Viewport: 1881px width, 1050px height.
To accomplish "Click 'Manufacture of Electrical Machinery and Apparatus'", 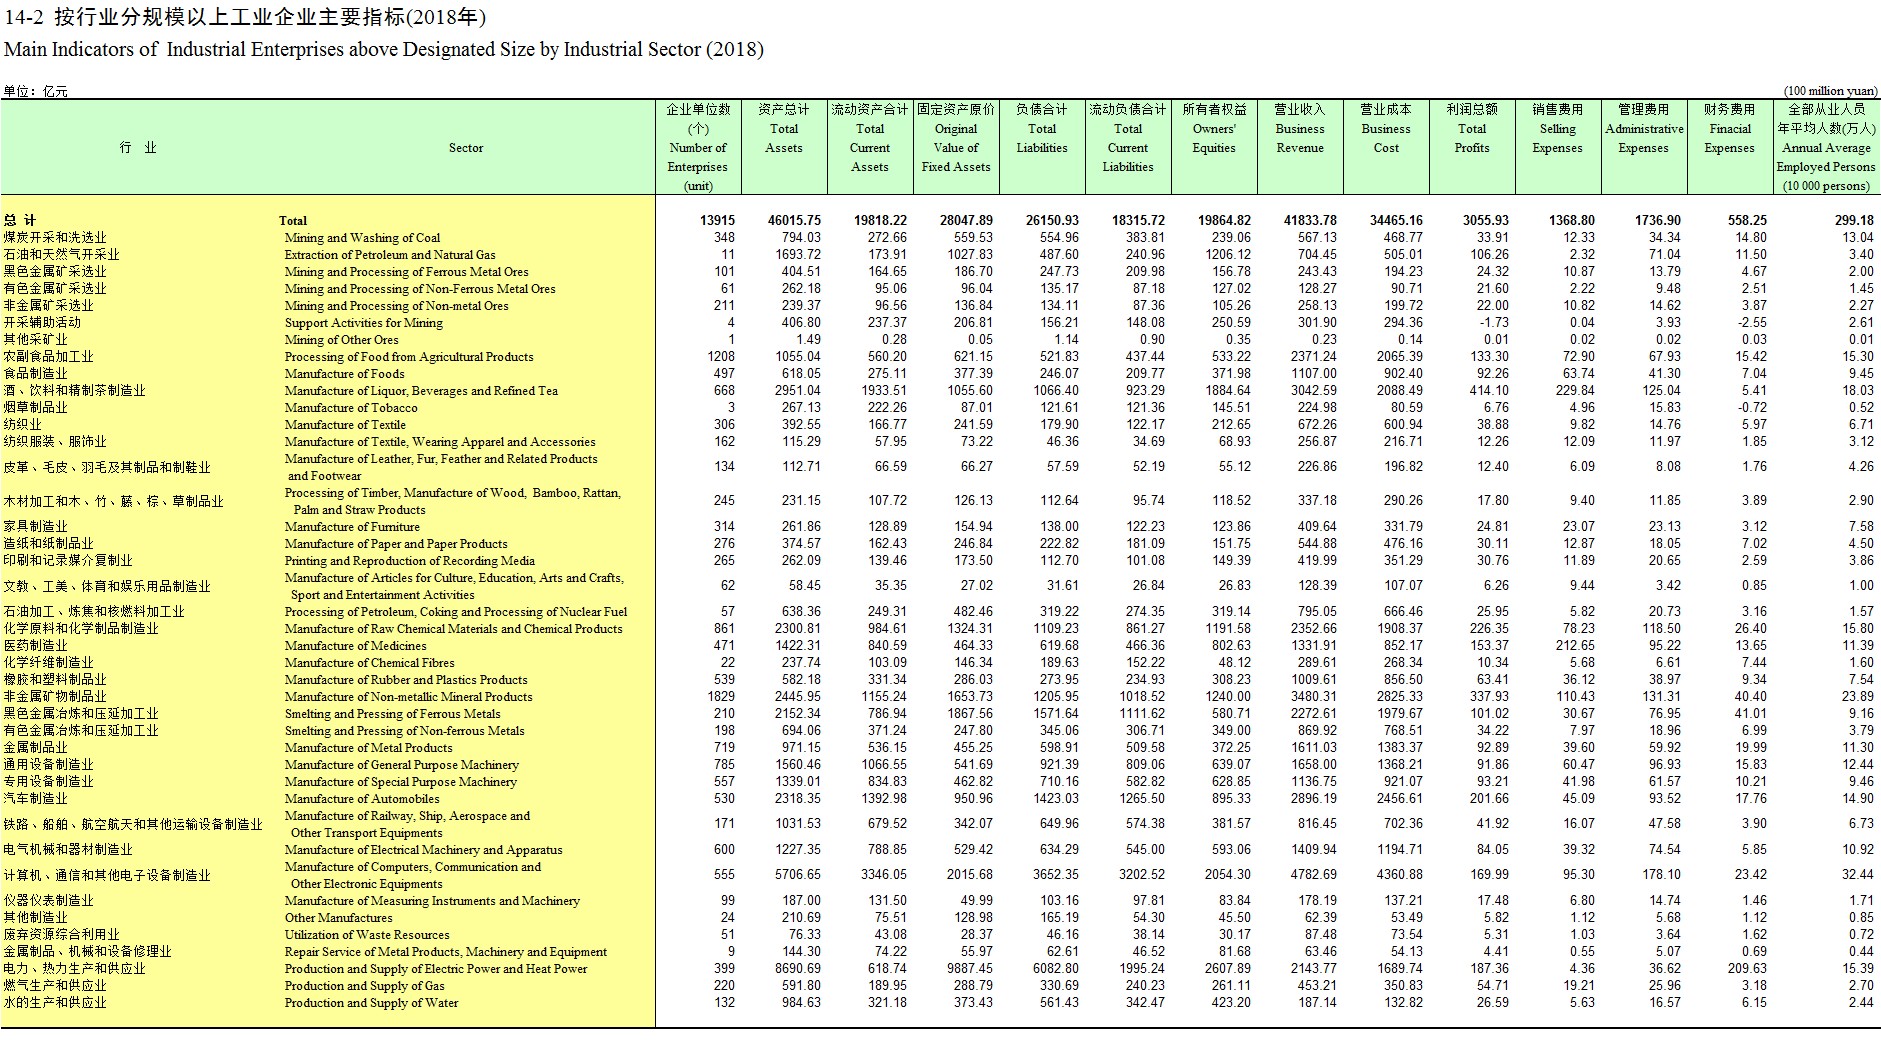I will [x=423, y=850].
